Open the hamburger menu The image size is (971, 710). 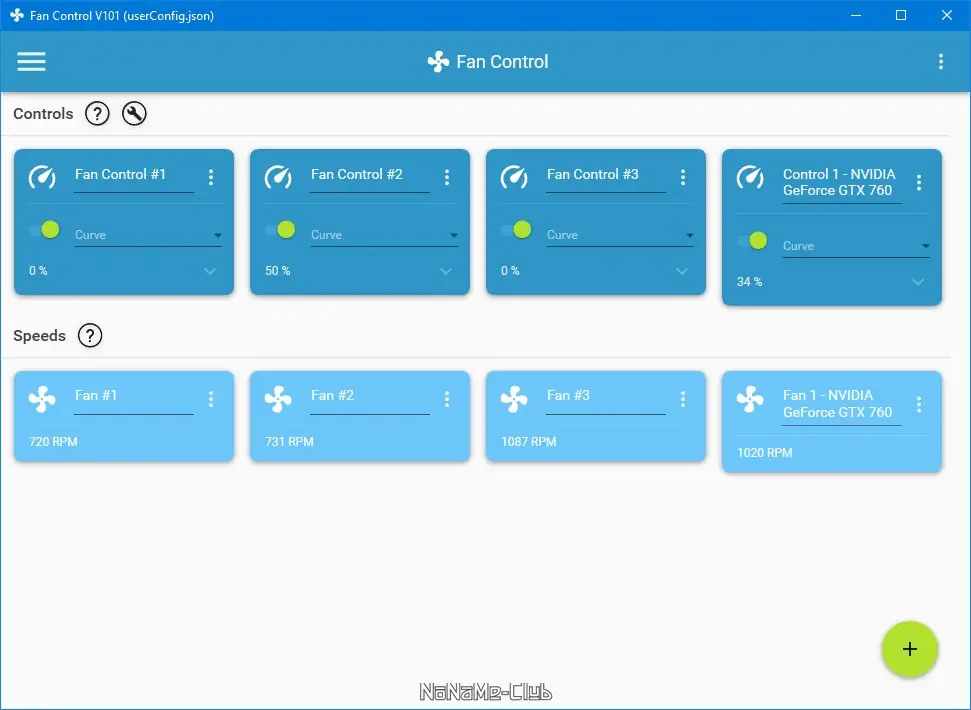pyautogui.click(x=31, y=61)
